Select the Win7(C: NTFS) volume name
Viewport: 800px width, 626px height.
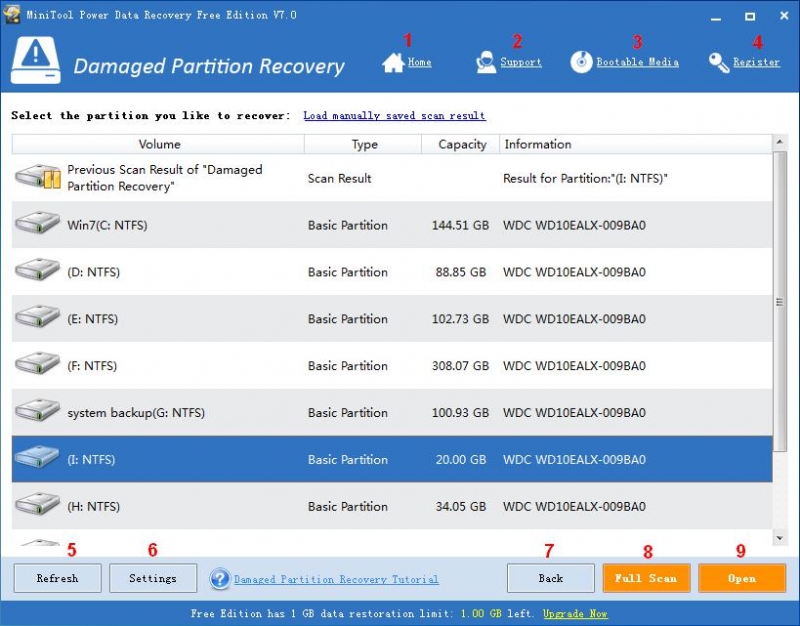point(107,225)
